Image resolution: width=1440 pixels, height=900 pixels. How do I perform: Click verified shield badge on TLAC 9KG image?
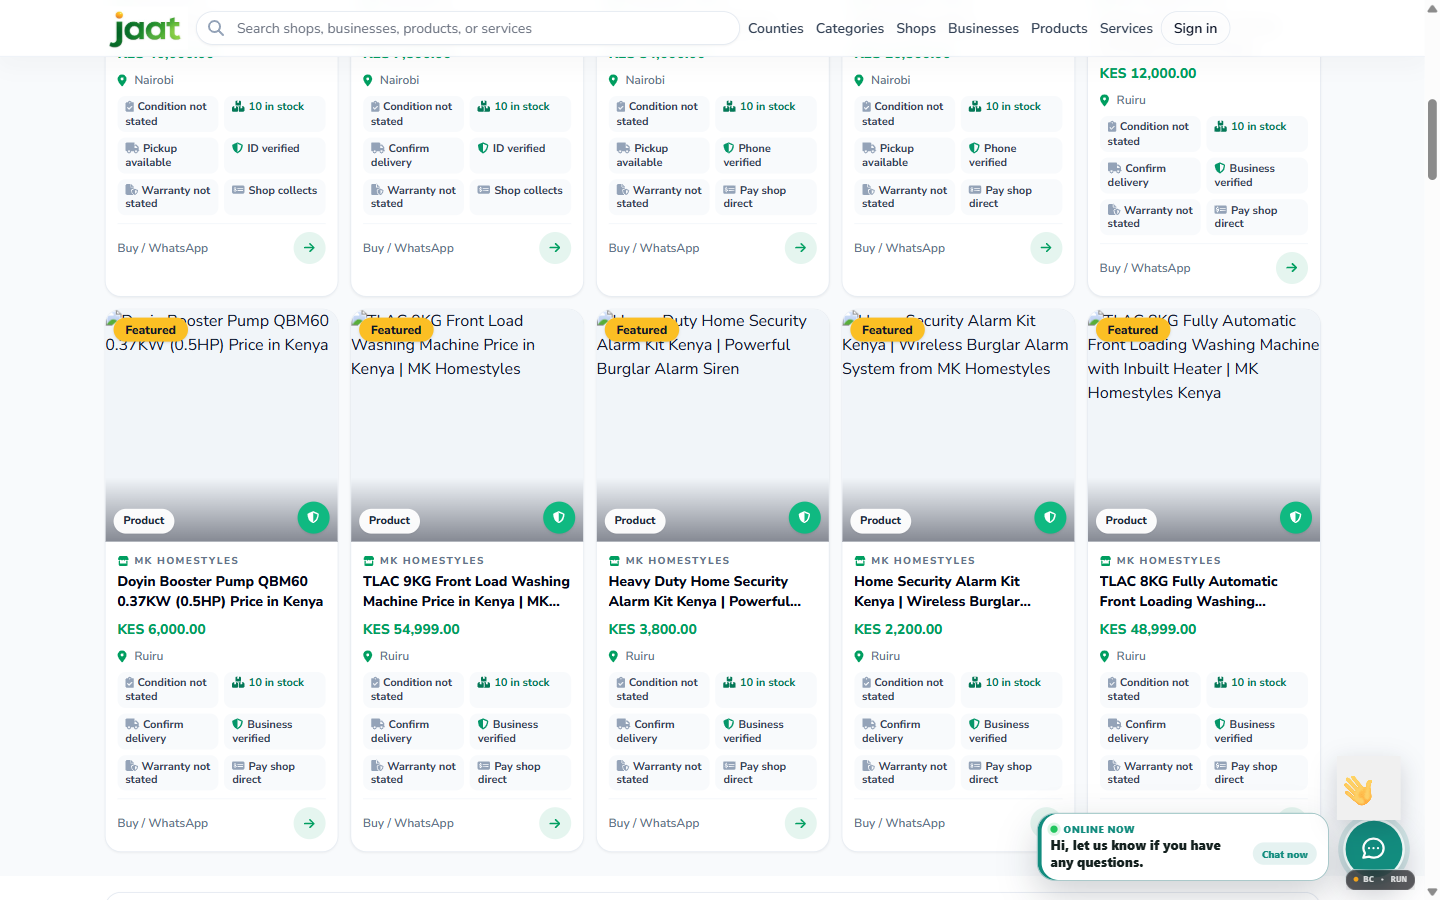point(559,517)
